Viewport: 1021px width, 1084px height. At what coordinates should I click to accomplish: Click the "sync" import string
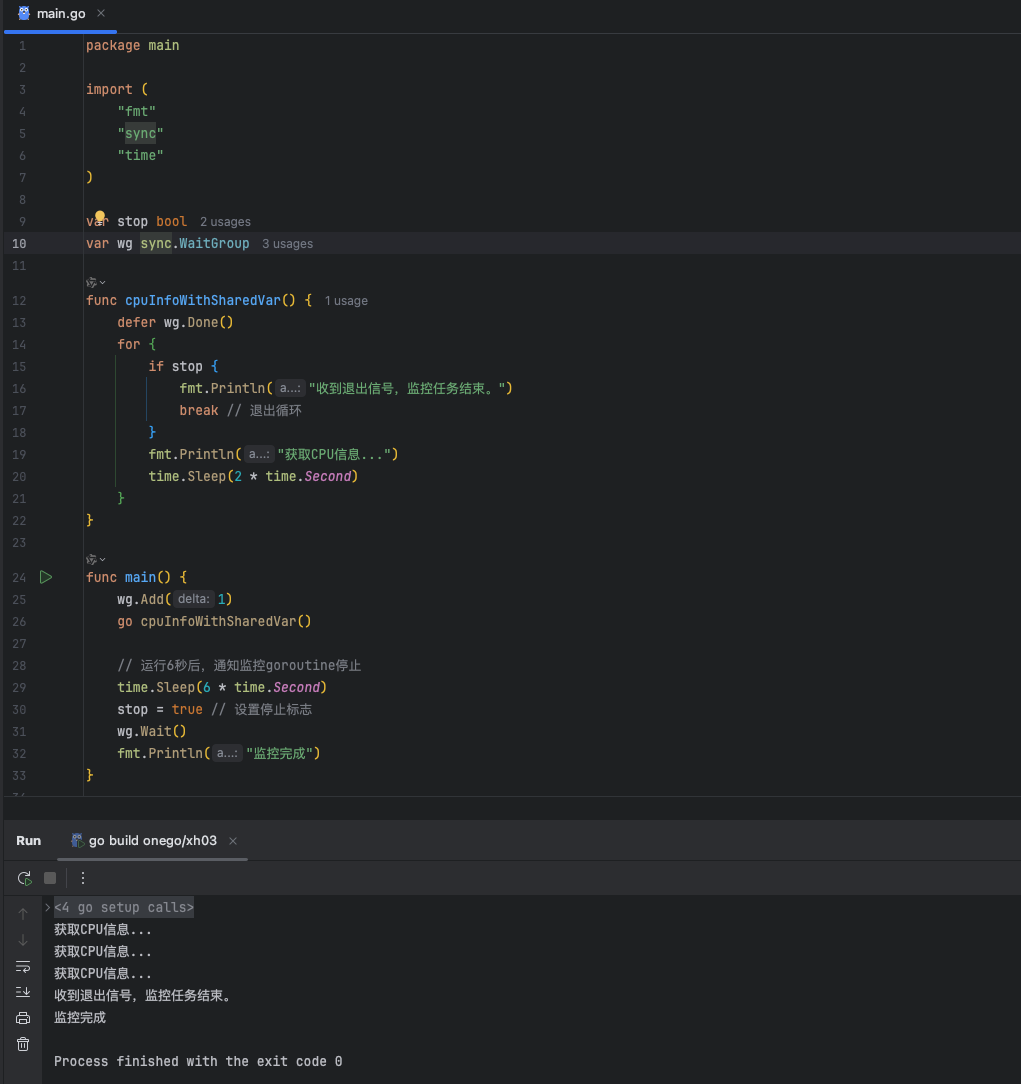[x=140, y=133]
